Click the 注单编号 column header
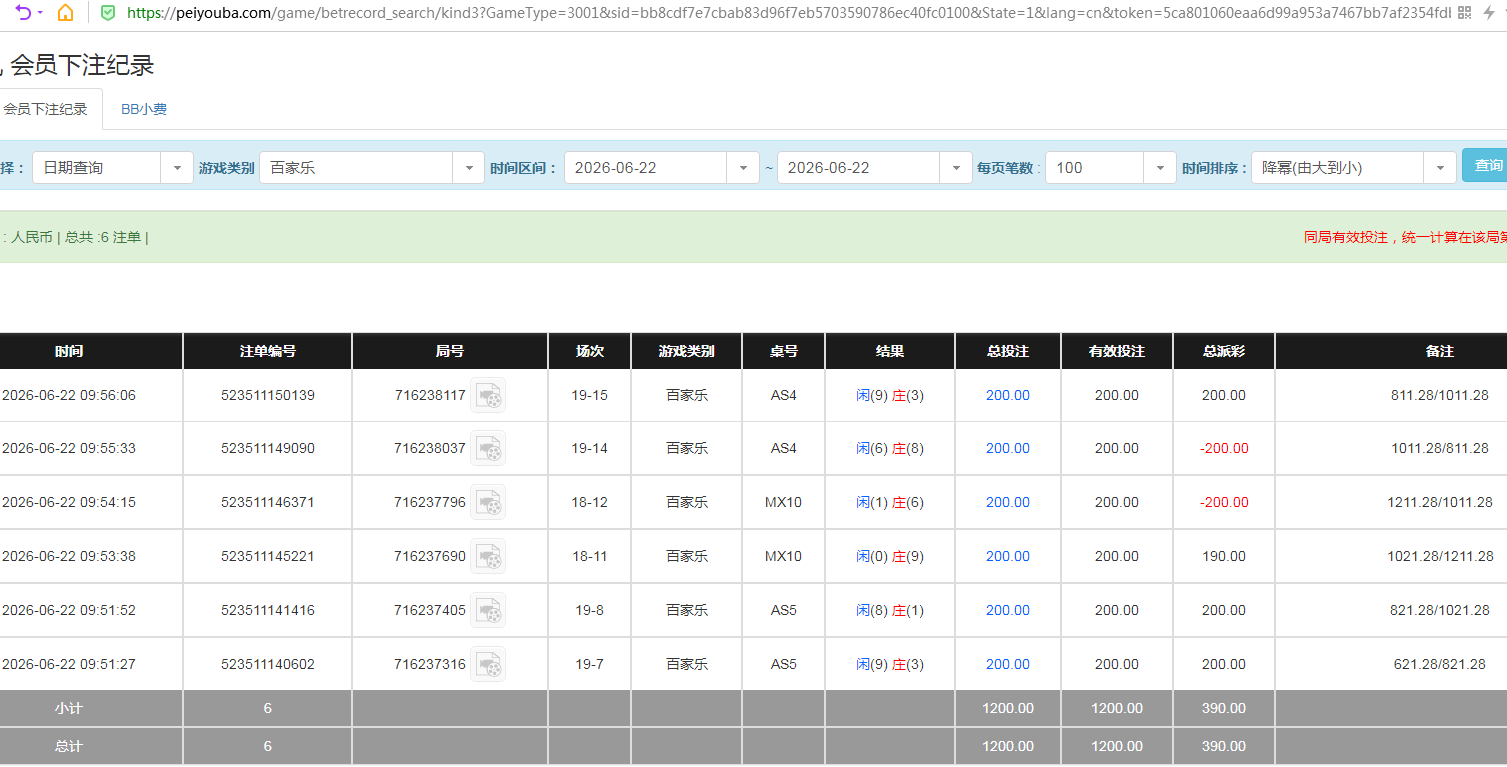The image size is (1507, 767). (x=267, y=351)
